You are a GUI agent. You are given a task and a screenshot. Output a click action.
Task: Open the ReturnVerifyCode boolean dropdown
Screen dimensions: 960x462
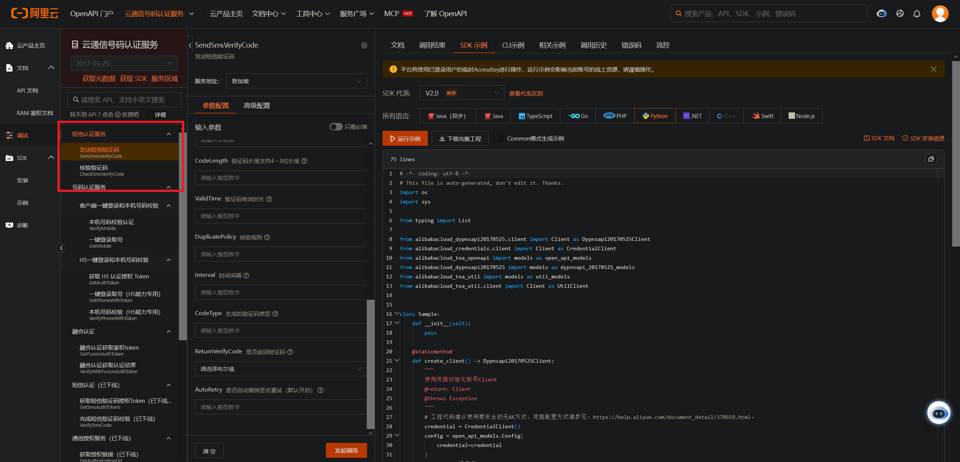[x=281, y=369]
